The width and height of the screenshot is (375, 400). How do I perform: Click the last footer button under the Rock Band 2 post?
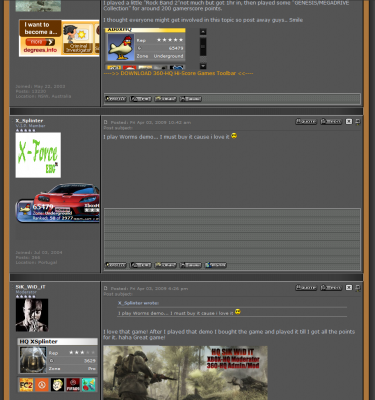coord(191,99)
